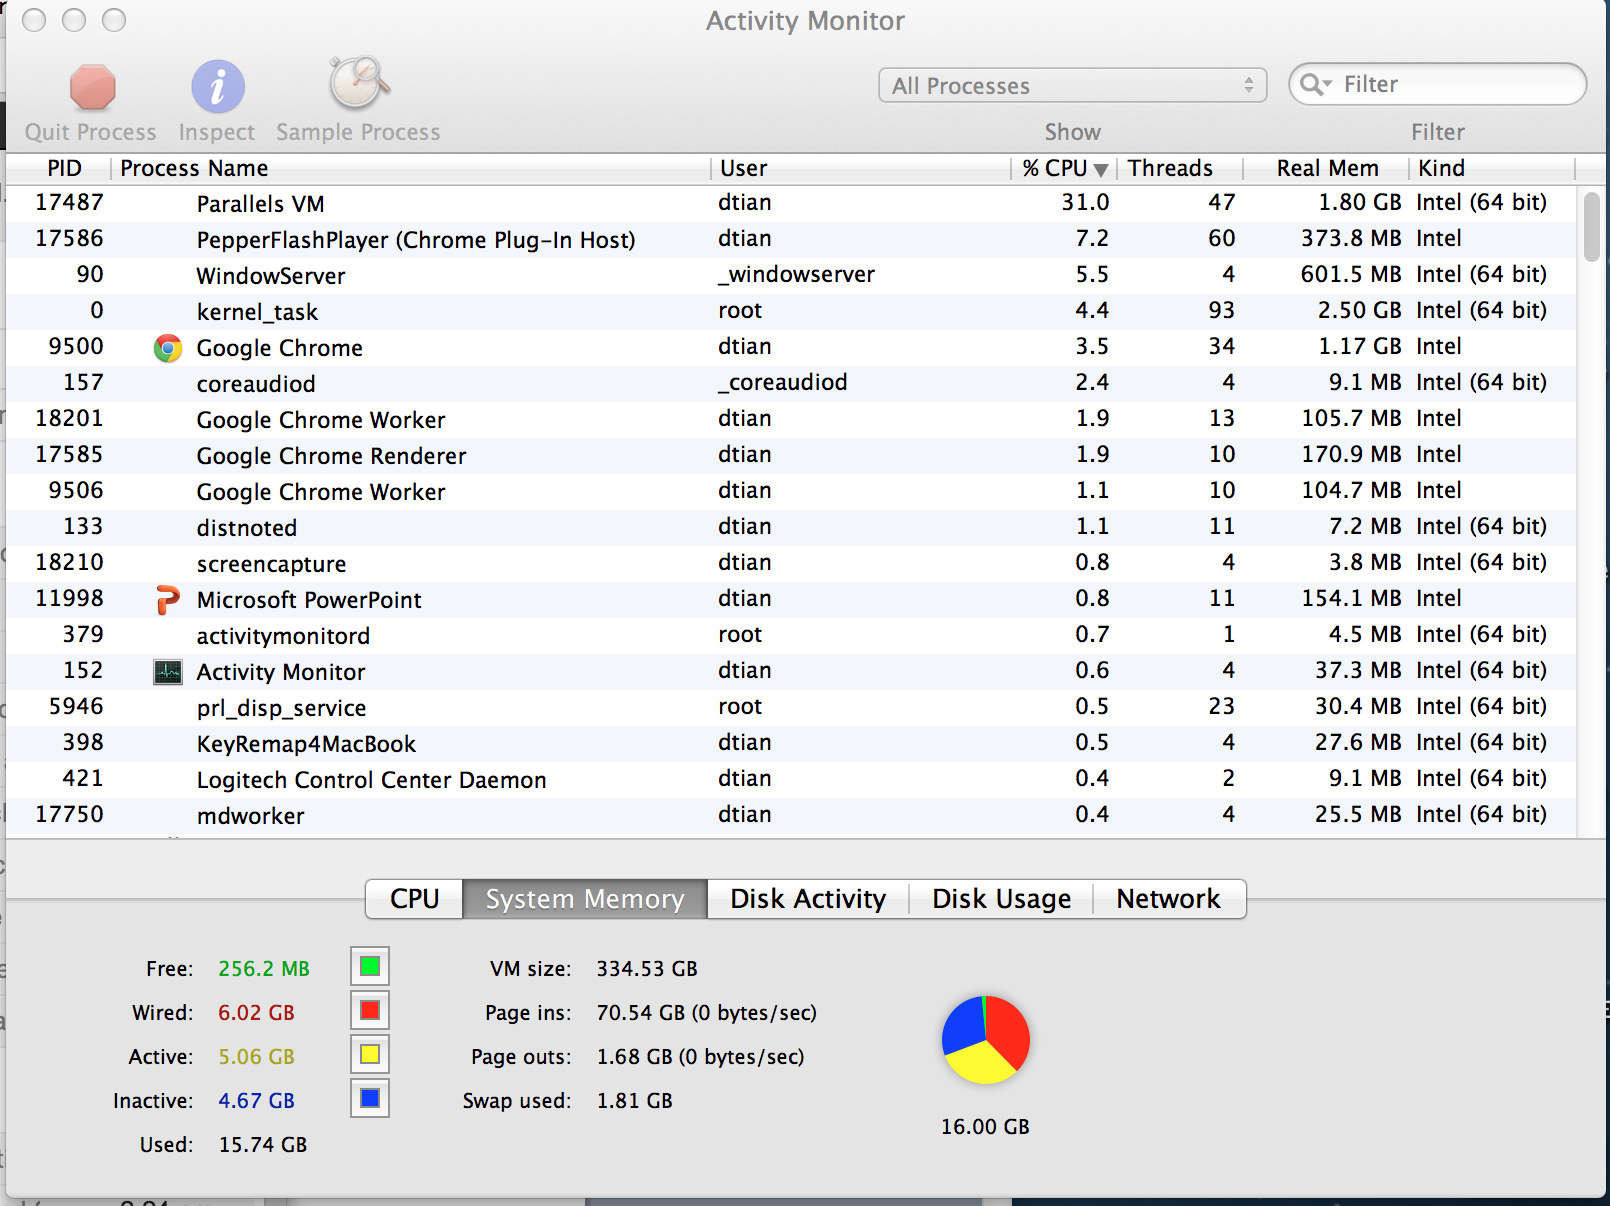Click the Page ins 70.54 GB value
This screenshot has width=1610, height=1206.
[706, 1013]
